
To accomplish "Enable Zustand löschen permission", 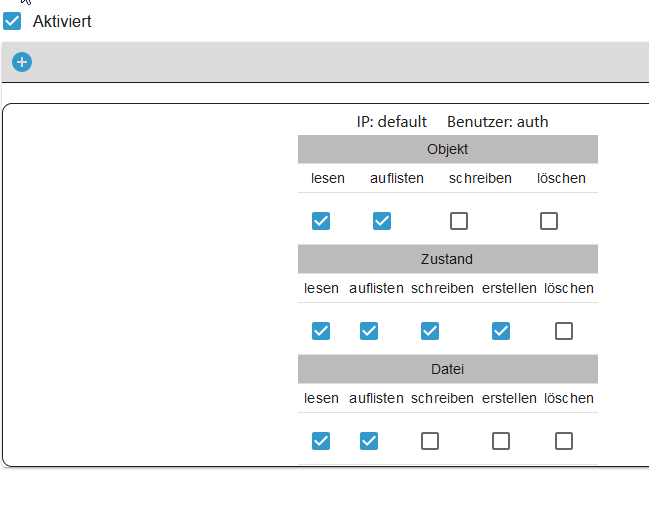I will pyautogui.click(x=564, y=331).
